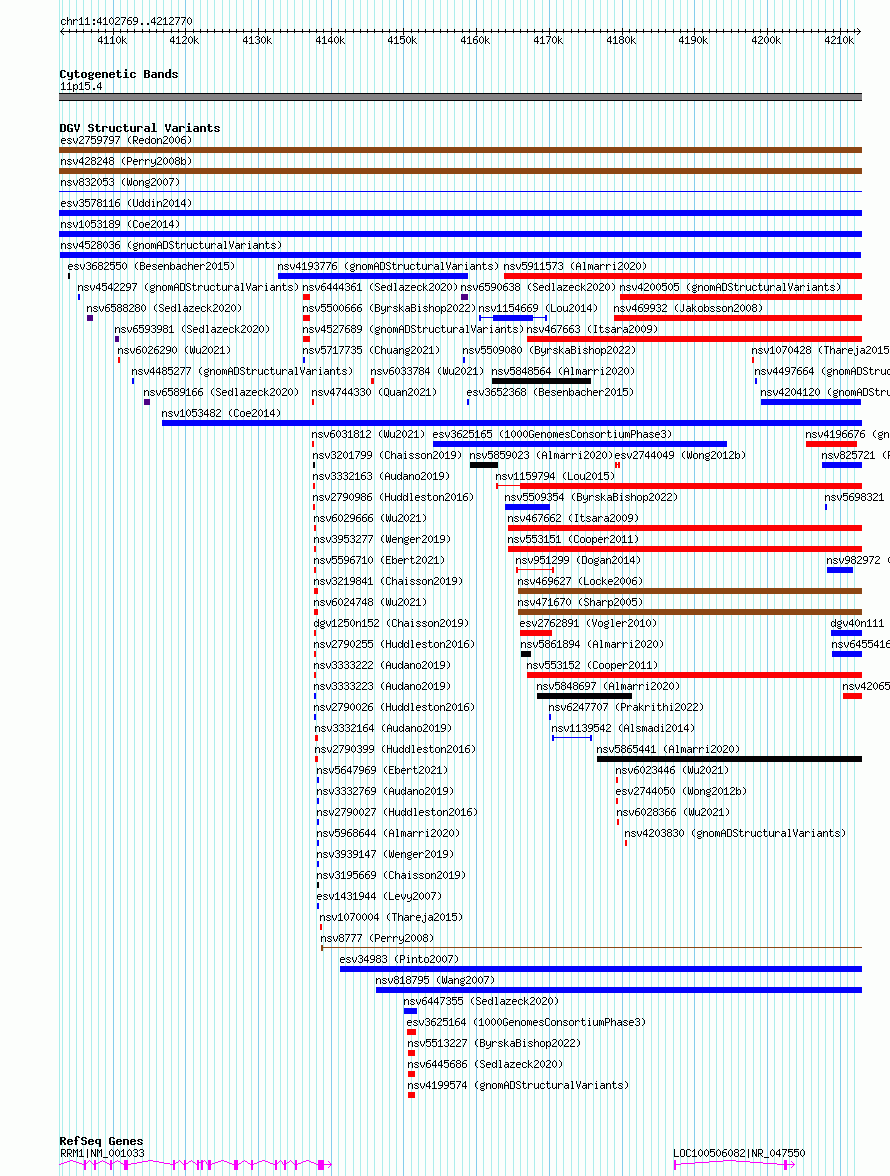Open nsv428248 (Perry2008b) variant

[126, 161]
